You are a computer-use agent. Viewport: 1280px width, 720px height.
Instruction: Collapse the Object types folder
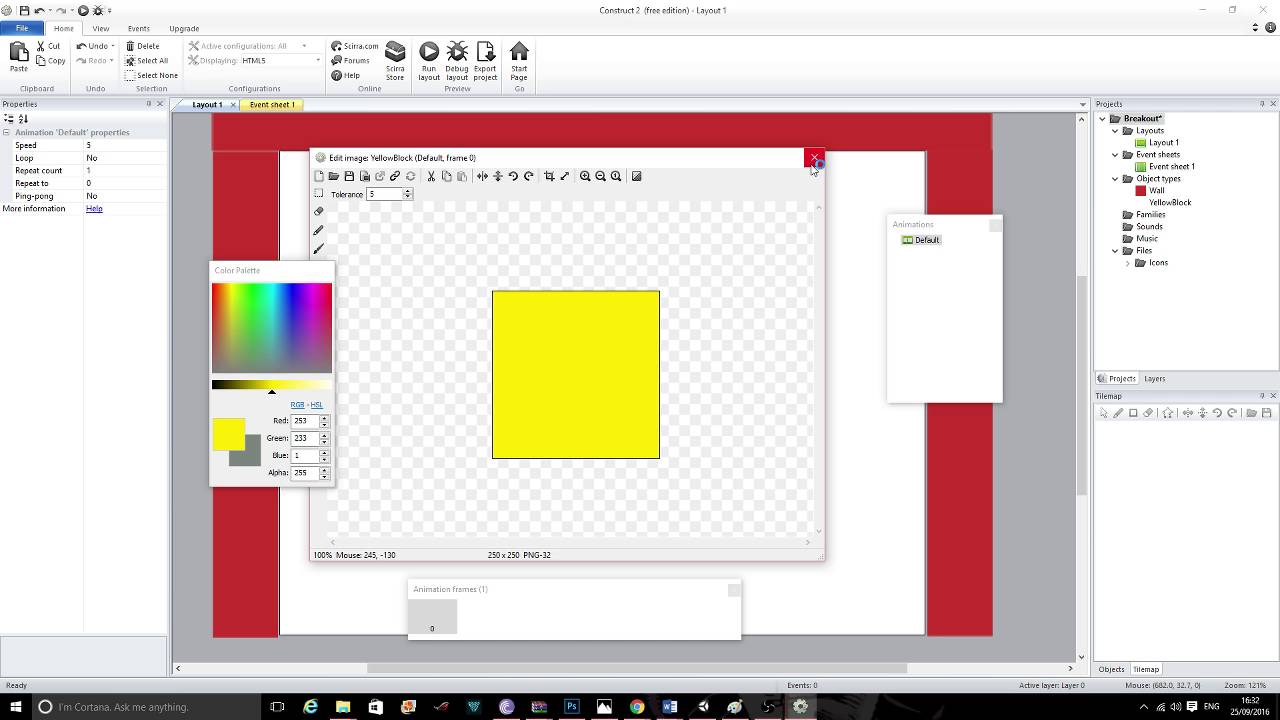(1115, 179)
